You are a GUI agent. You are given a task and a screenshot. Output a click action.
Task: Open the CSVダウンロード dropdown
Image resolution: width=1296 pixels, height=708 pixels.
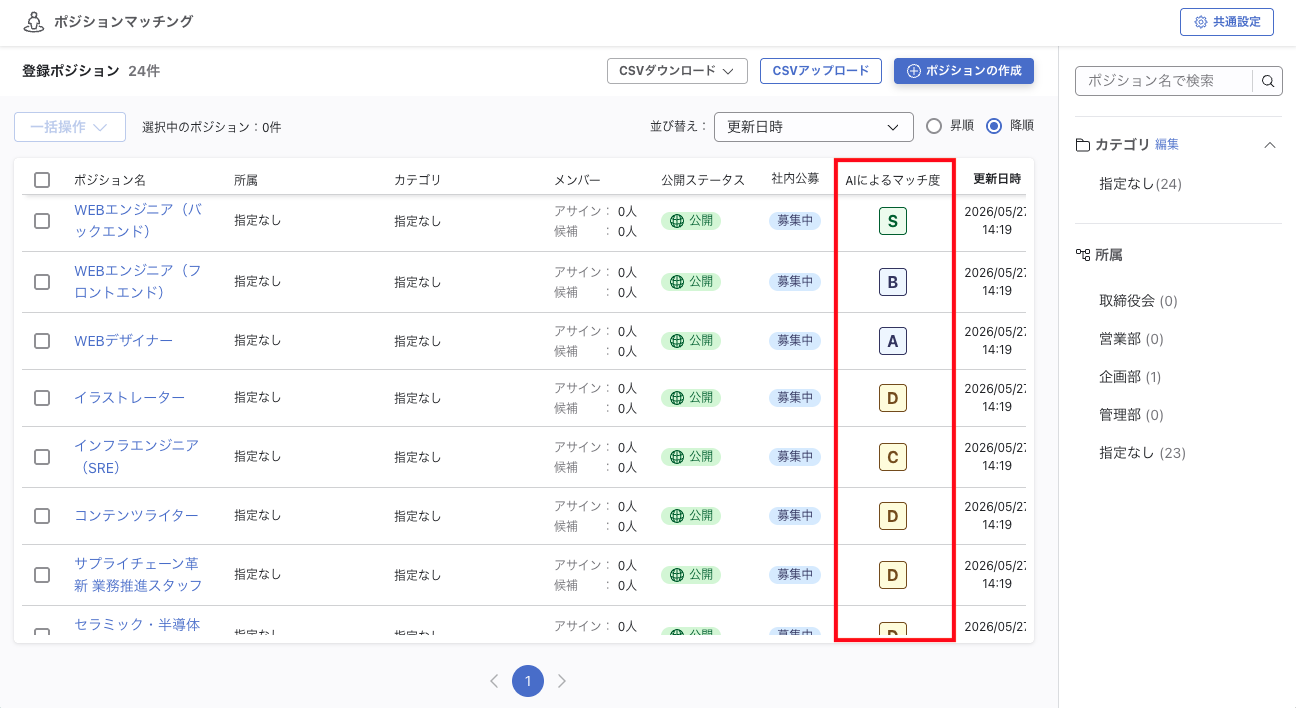tap(677, 71)
